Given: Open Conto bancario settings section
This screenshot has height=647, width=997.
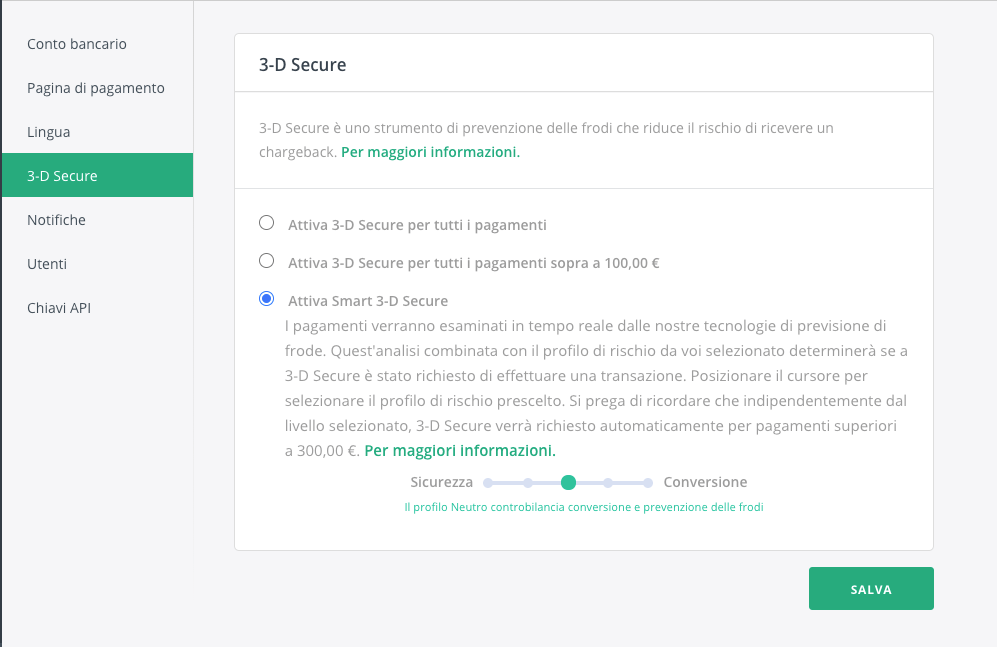Looking at the screenshot, I should coord(77,44).
